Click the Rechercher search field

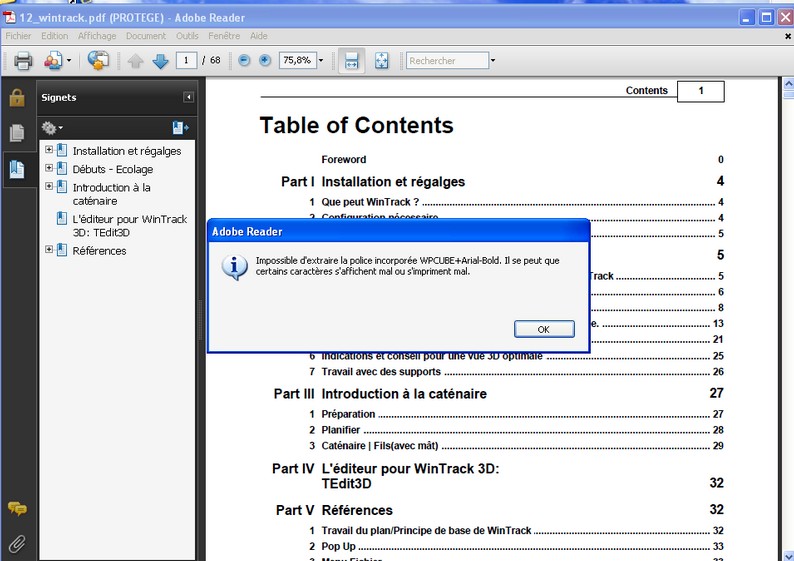click(447, 61)
